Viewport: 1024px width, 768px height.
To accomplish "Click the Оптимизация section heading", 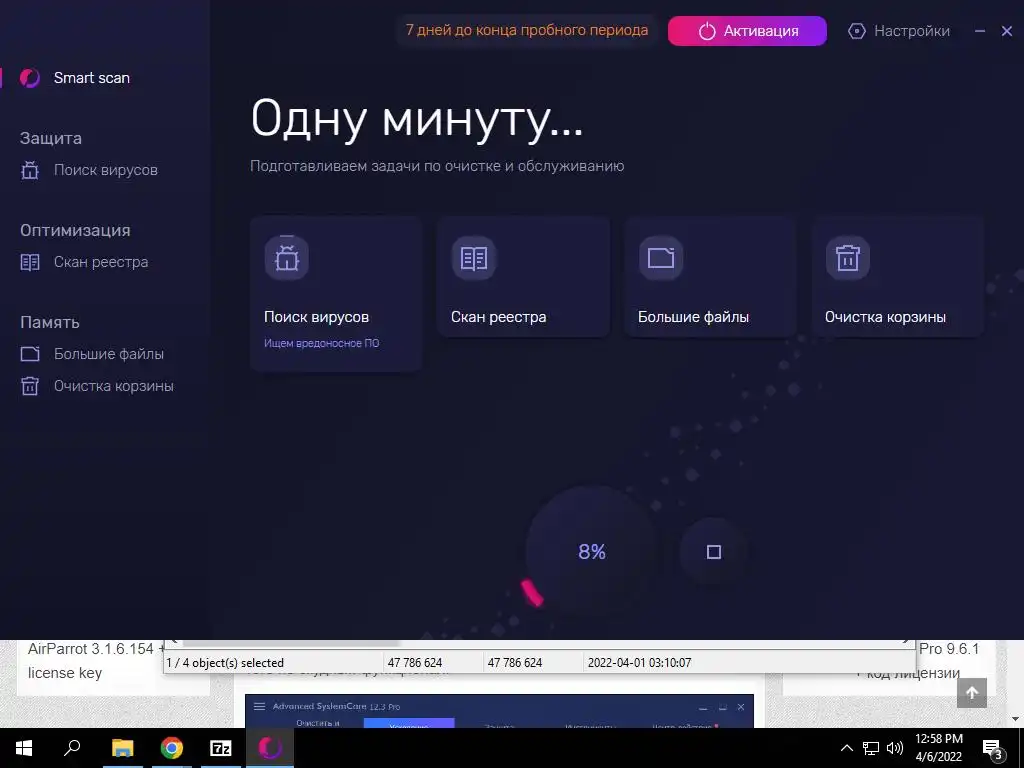I will point(75,230).
